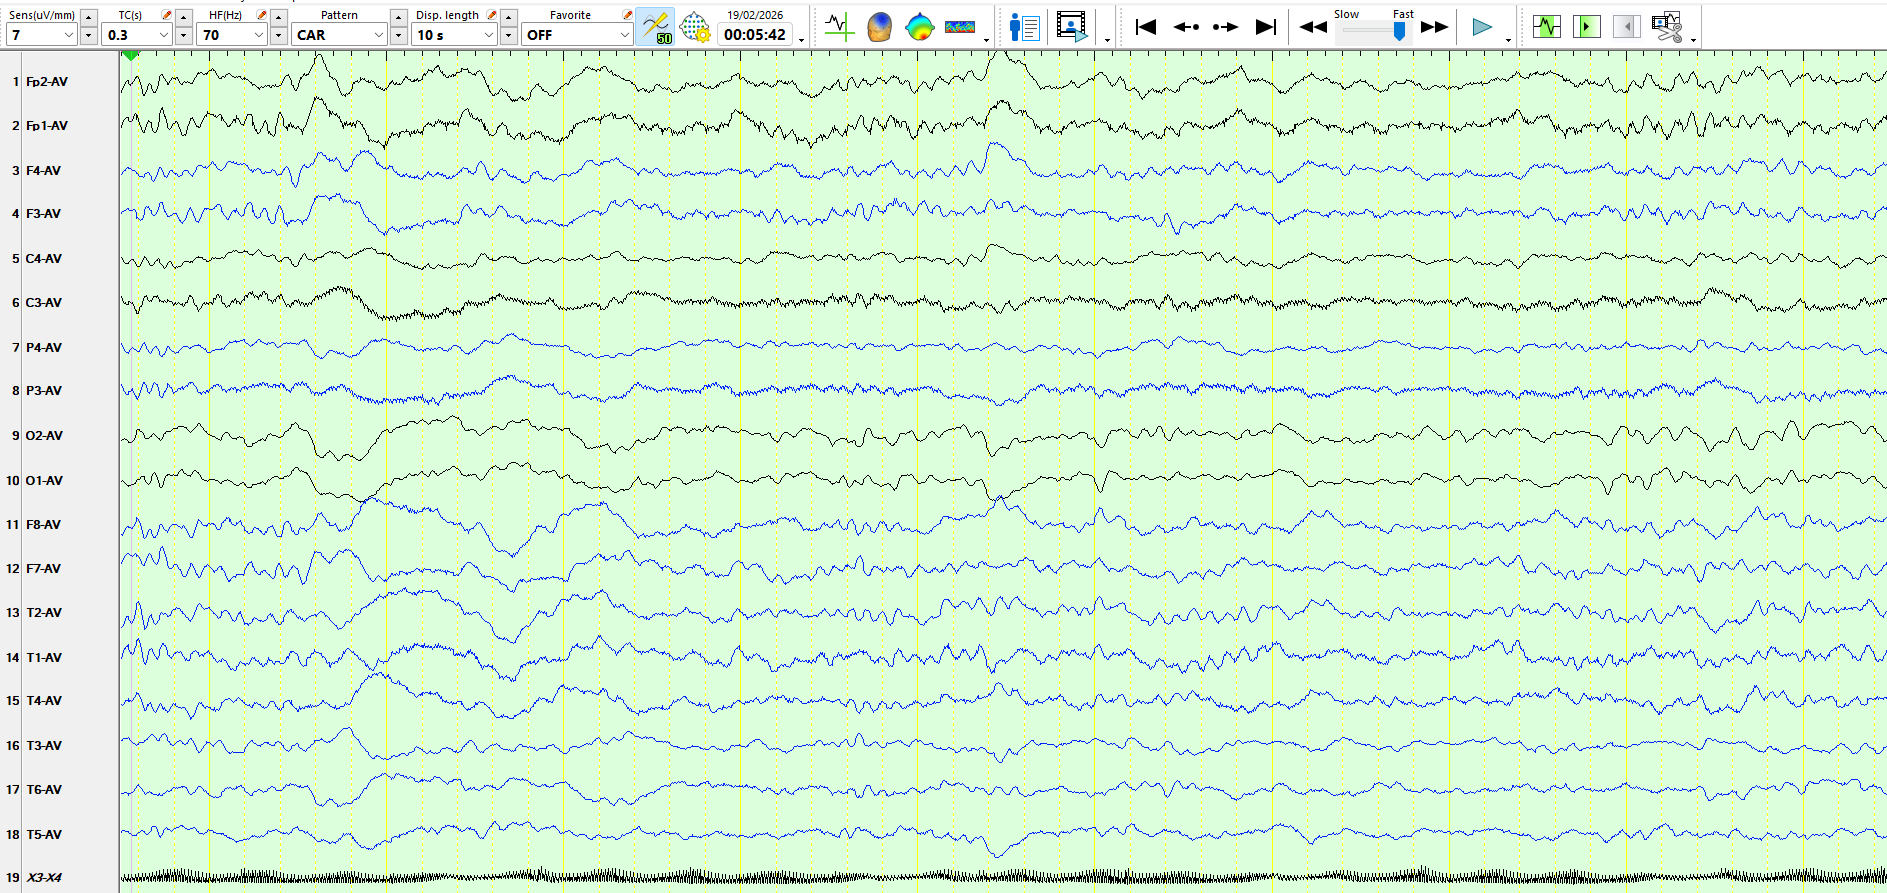The image size is (1887, 893).
Task: Select the O1-AV channel label
Action: (44, 481)
